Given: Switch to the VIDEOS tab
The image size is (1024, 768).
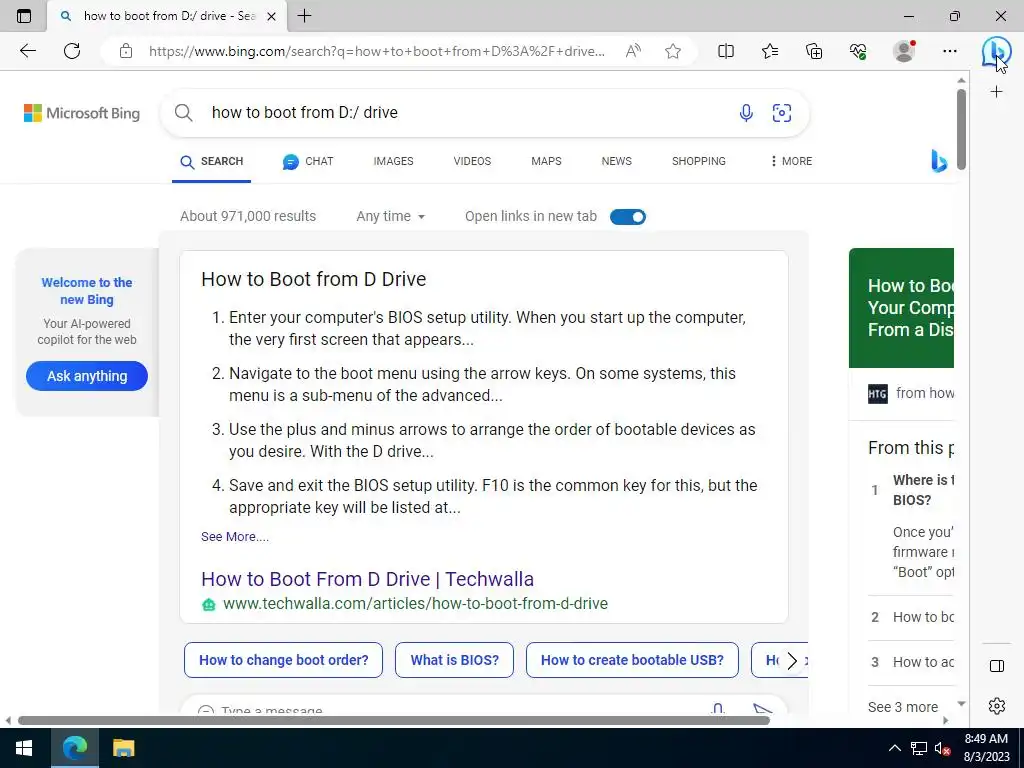Looking at the screenshot, I should [x=472, y=161].
